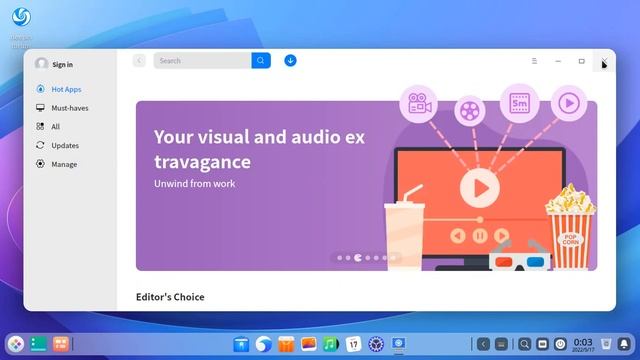Click the All category grid icon

tap(40, 127)
